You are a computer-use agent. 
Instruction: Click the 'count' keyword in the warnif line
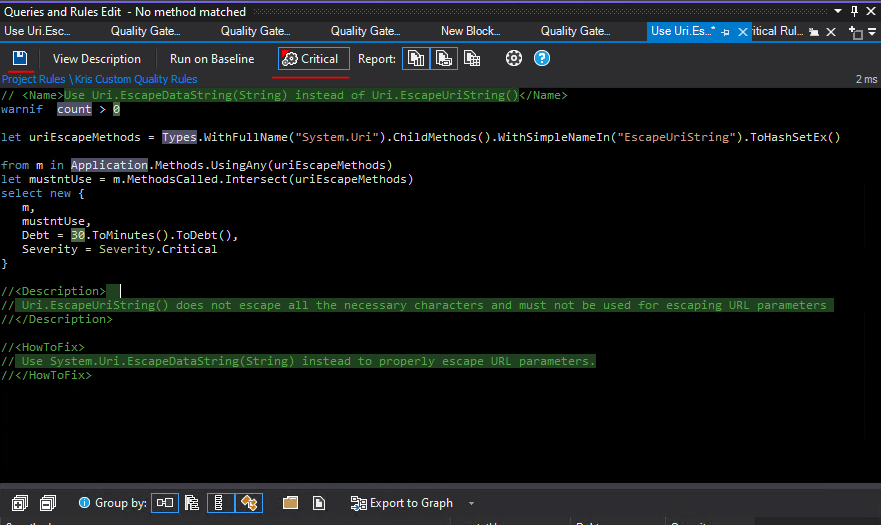(x=74, y=109)
